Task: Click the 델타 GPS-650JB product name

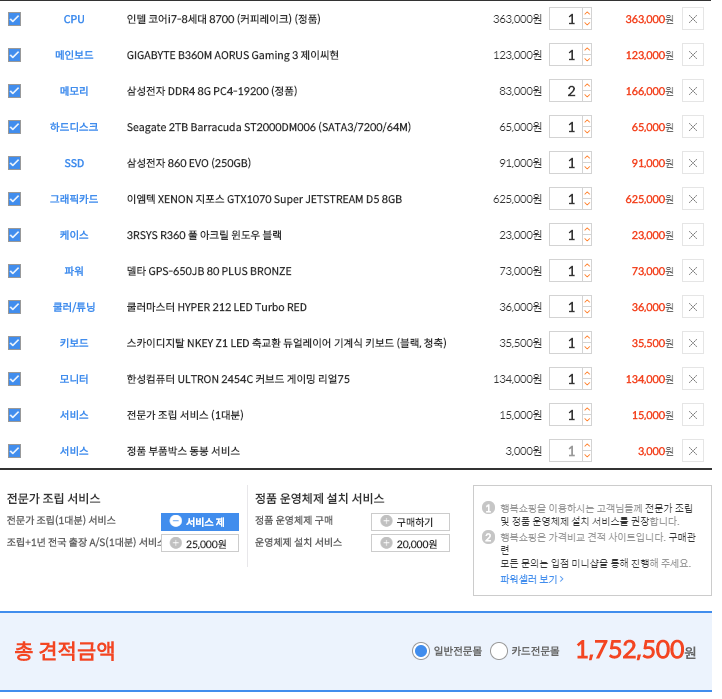Action: tap(209, 271)
